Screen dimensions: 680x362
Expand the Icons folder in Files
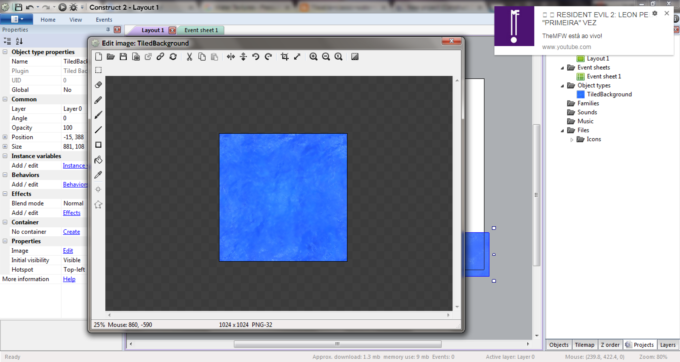pyautogui.click(x=572, y=140)
